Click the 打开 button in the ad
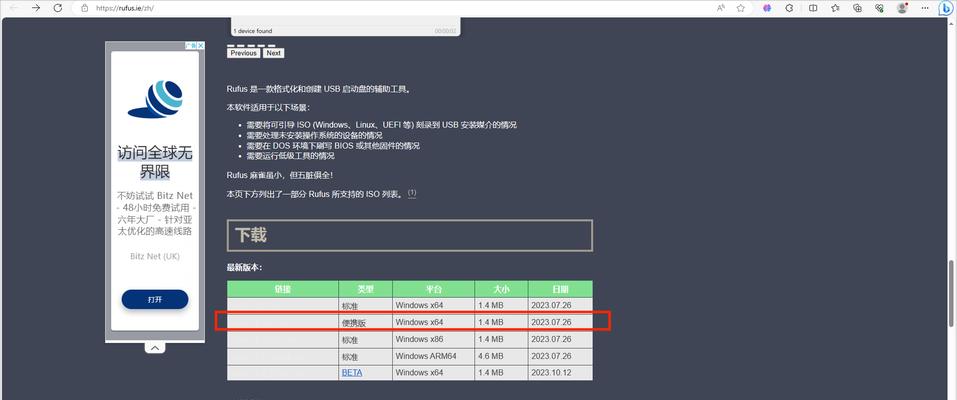The width and height of the screenshot is (957, 400). [155, 299]
